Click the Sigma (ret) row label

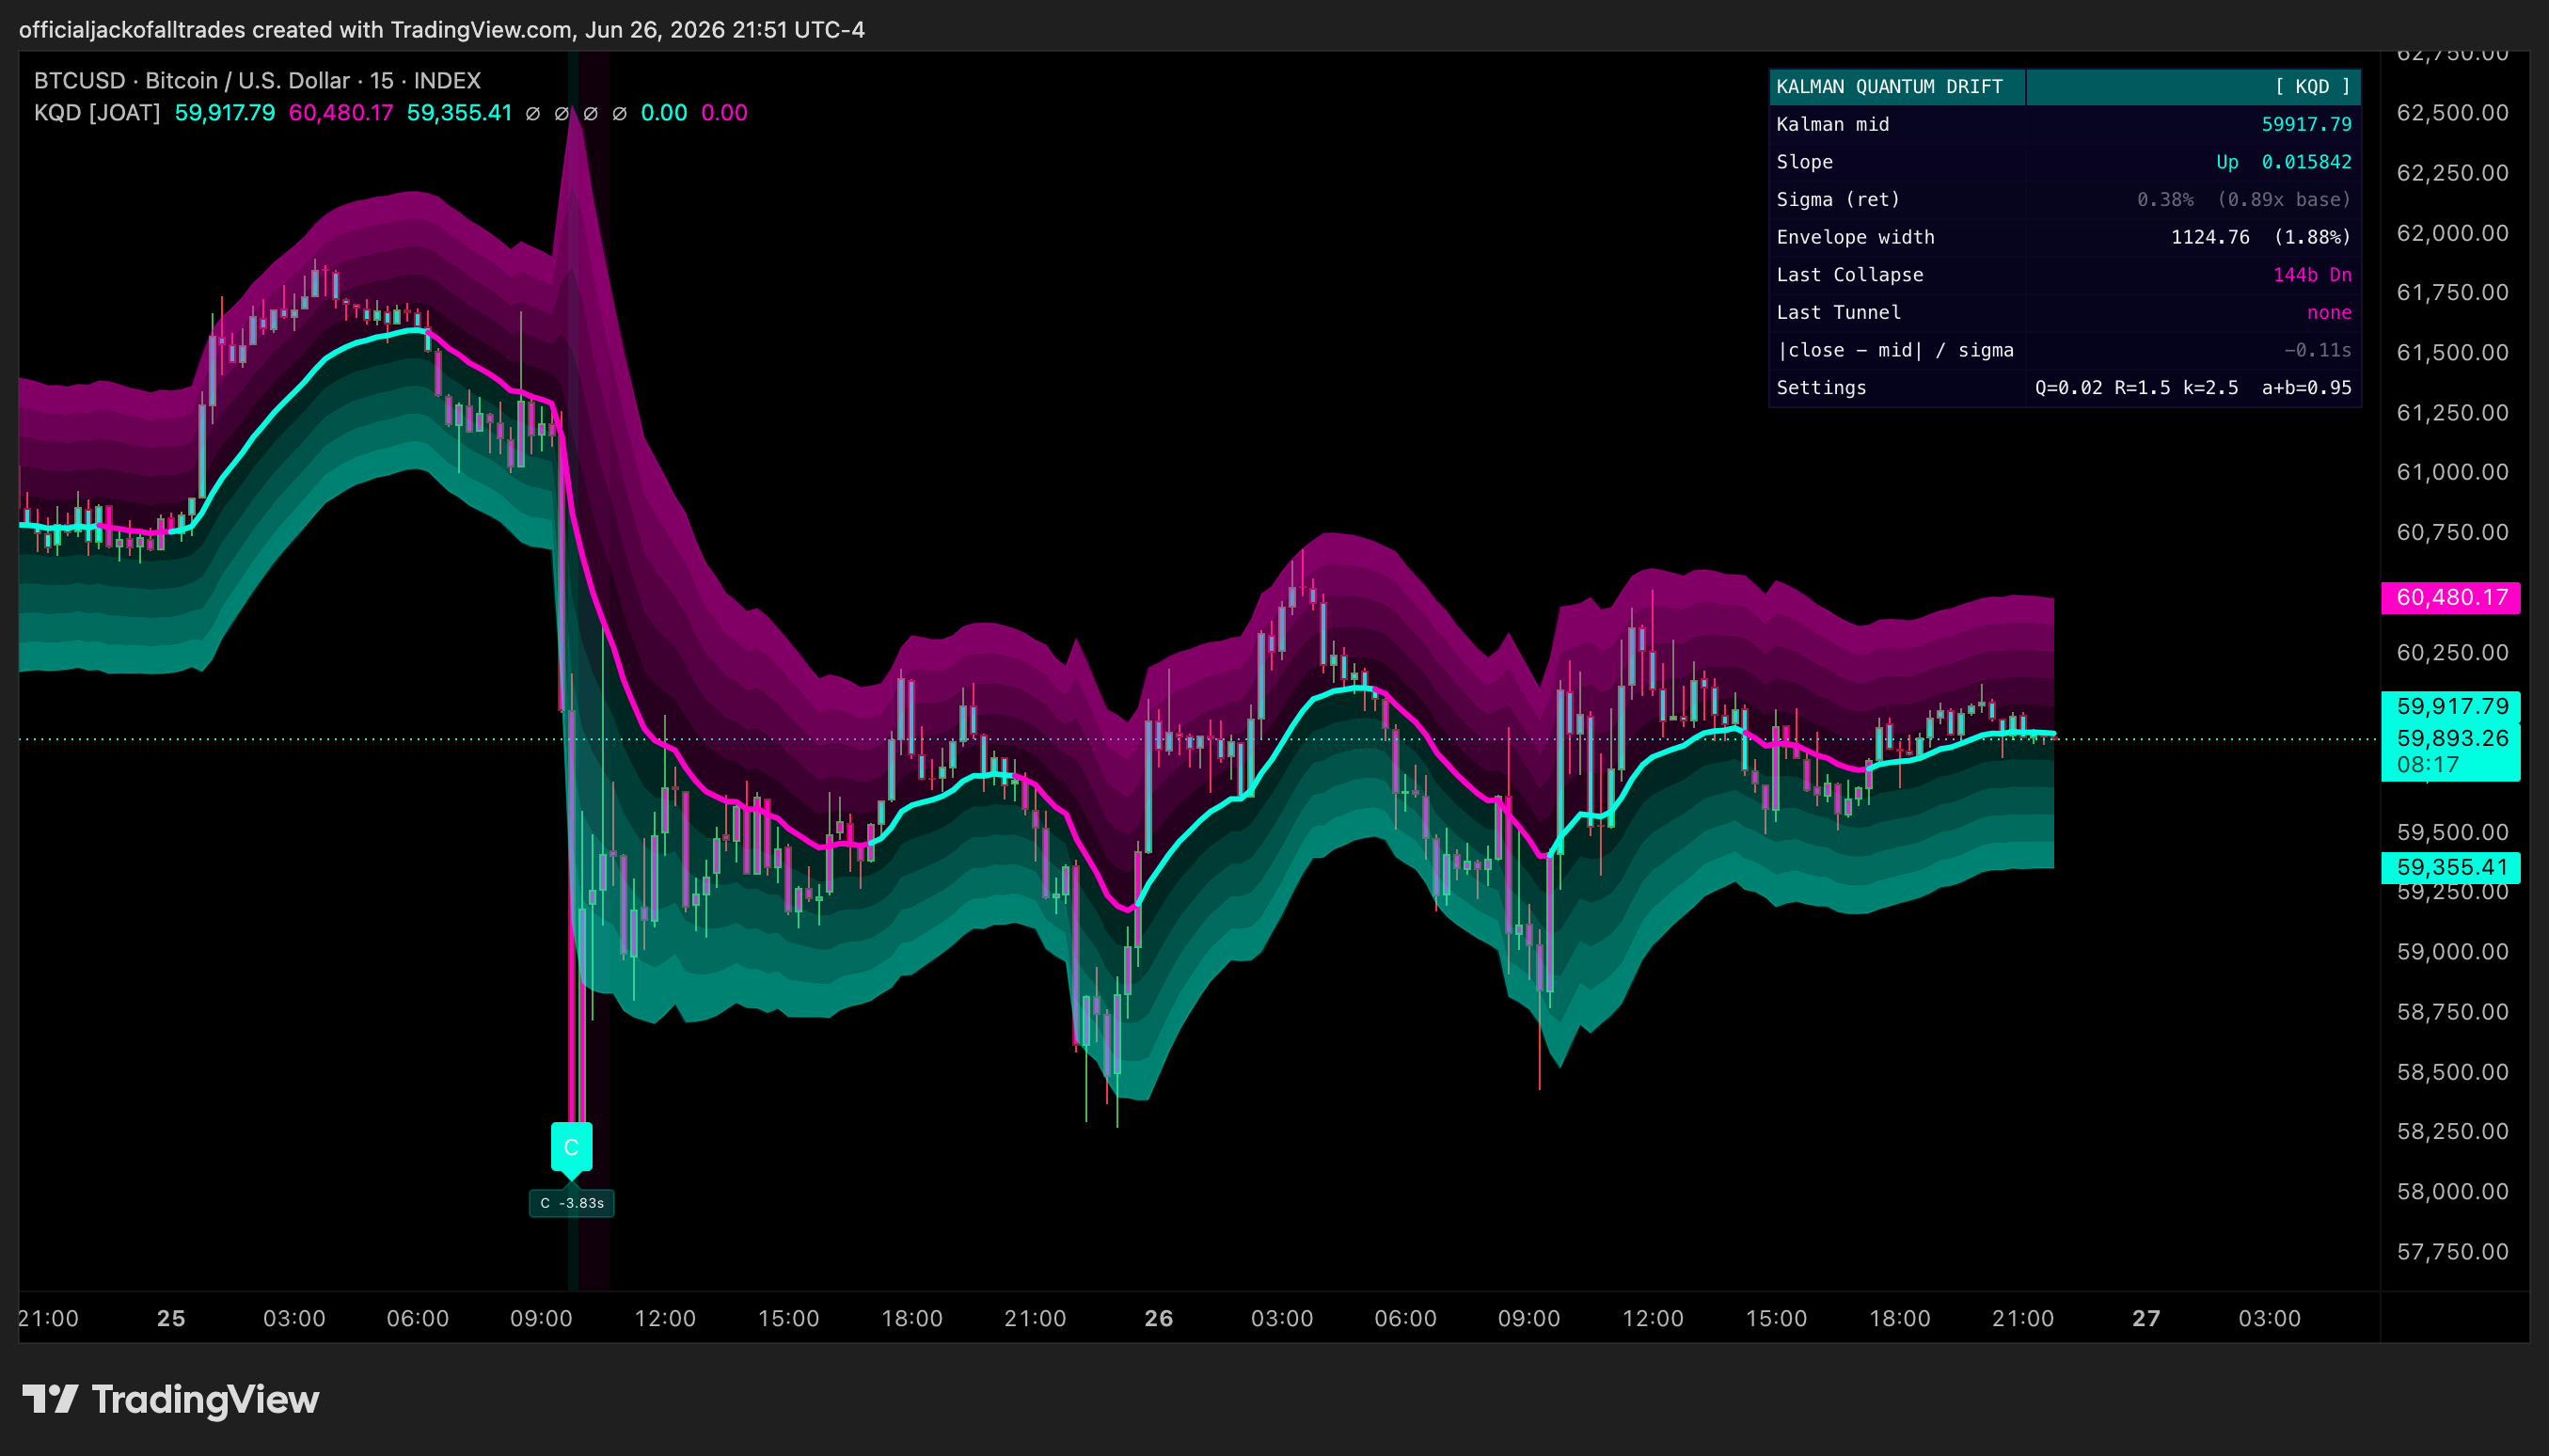1837,199
